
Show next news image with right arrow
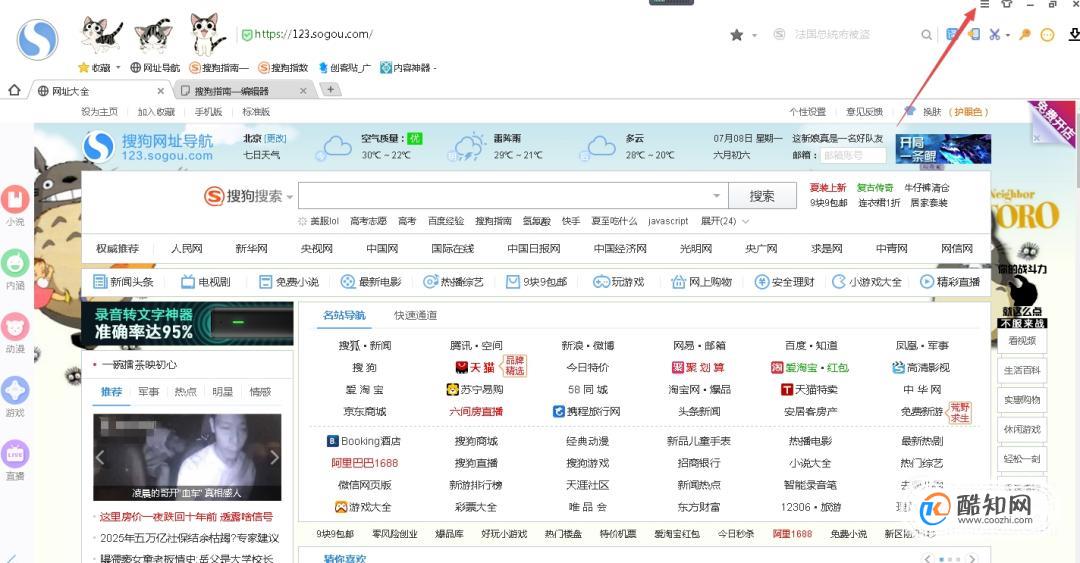(274, 457)
